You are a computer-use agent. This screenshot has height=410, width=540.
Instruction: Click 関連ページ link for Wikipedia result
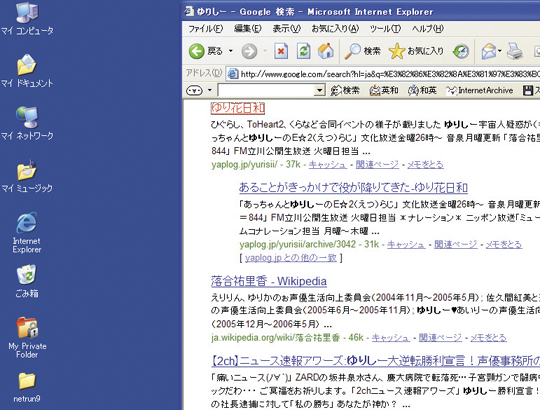(x=440, y=338)
